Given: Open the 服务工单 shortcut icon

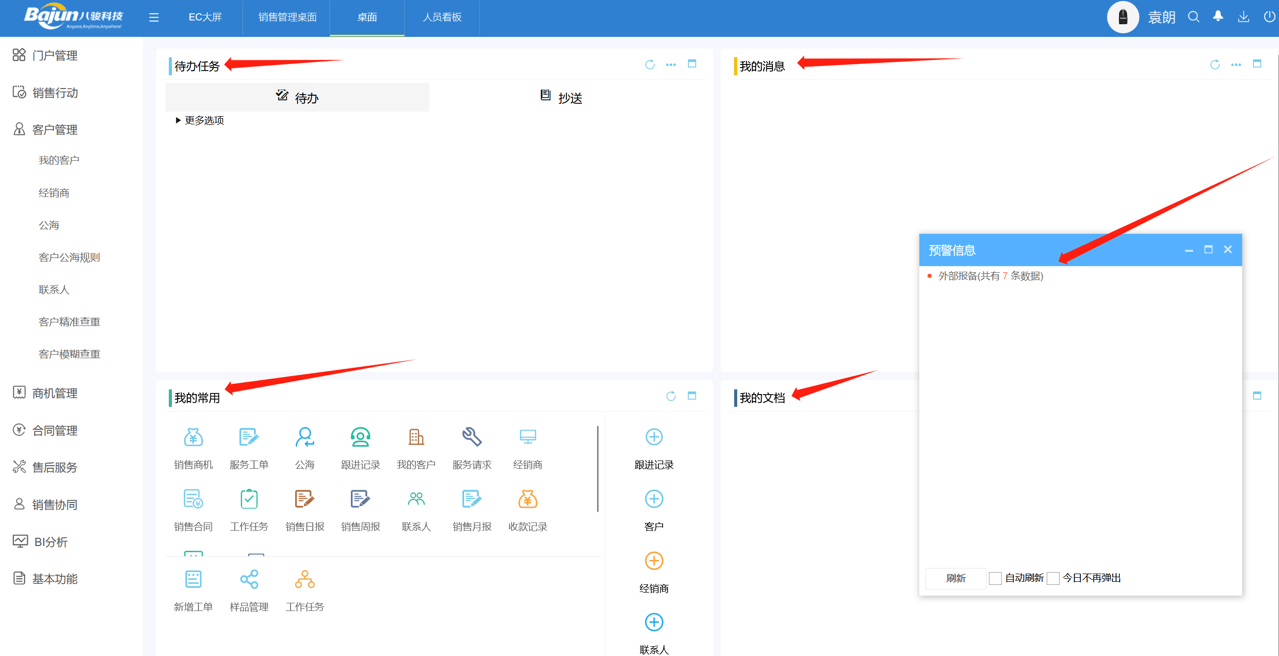Looking at the screenshot, I should coord(249,438).
